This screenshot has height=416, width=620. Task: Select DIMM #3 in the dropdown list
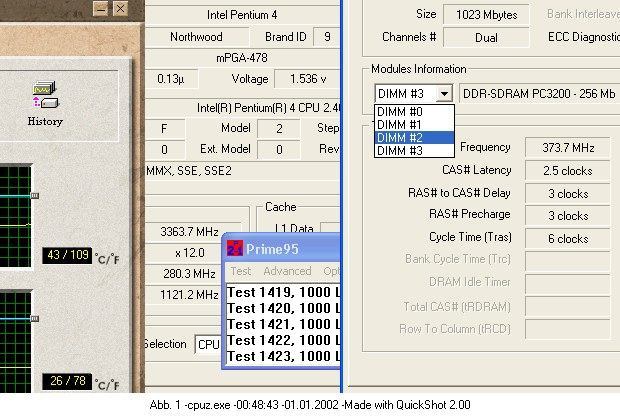click(414, 151)
